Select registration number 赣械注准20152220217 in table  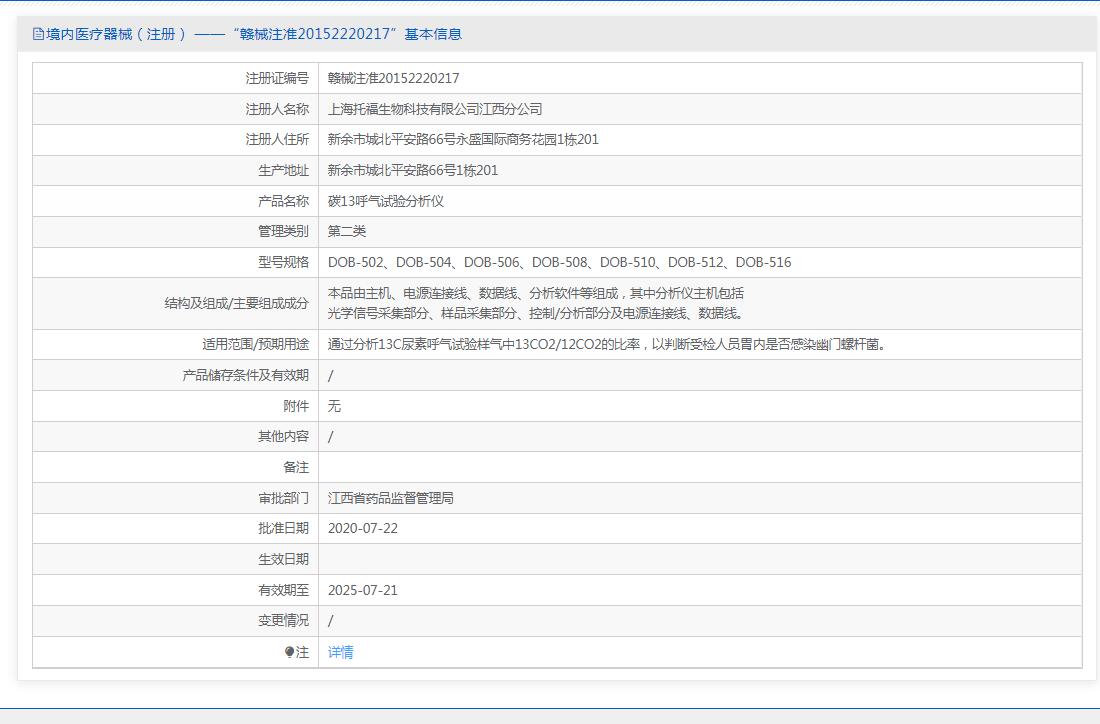coord(394,78)
